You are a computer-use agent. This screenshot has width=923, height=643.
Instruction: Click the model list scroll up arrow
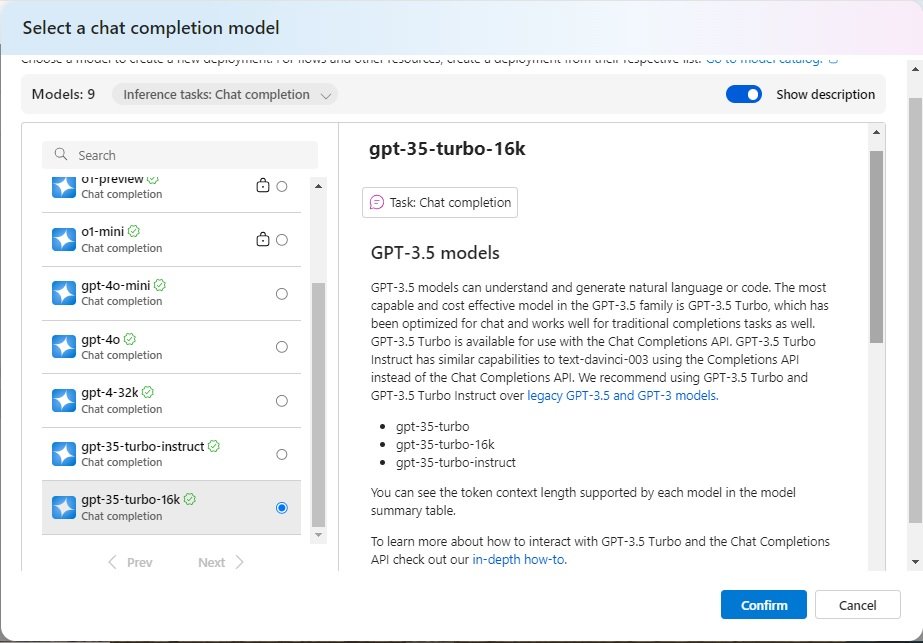point(318,186)
